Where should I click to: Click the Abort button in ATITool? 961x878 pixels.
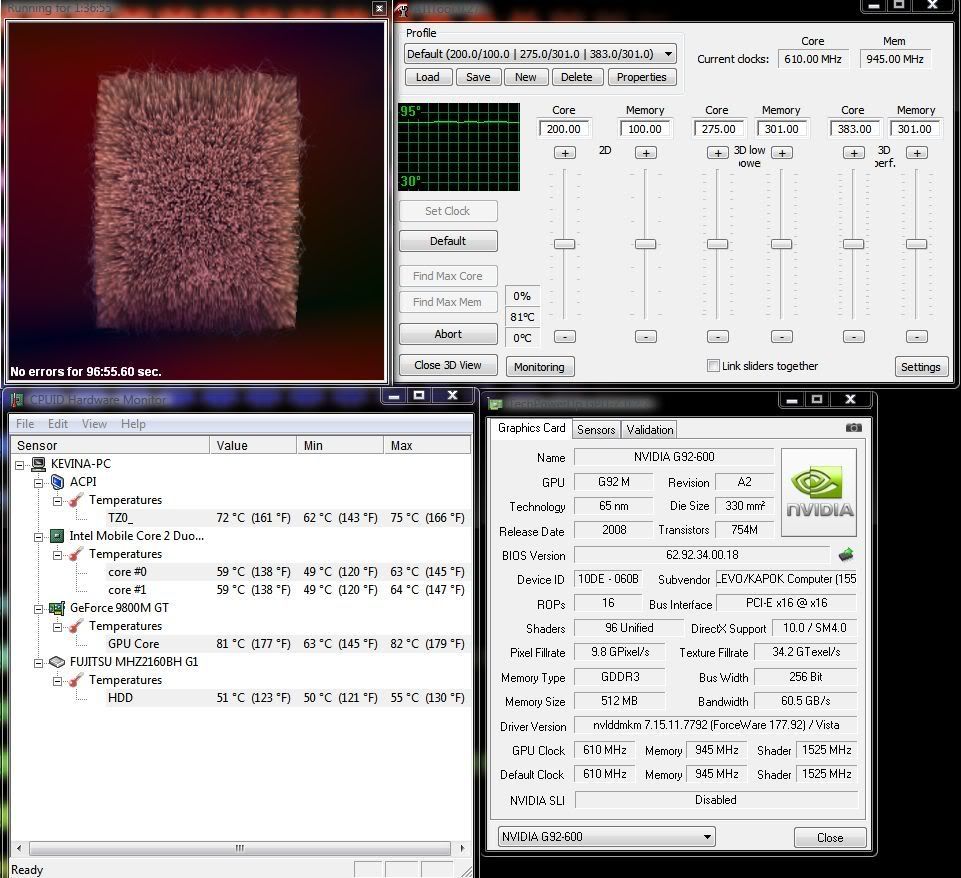click(x=448, y=334)
